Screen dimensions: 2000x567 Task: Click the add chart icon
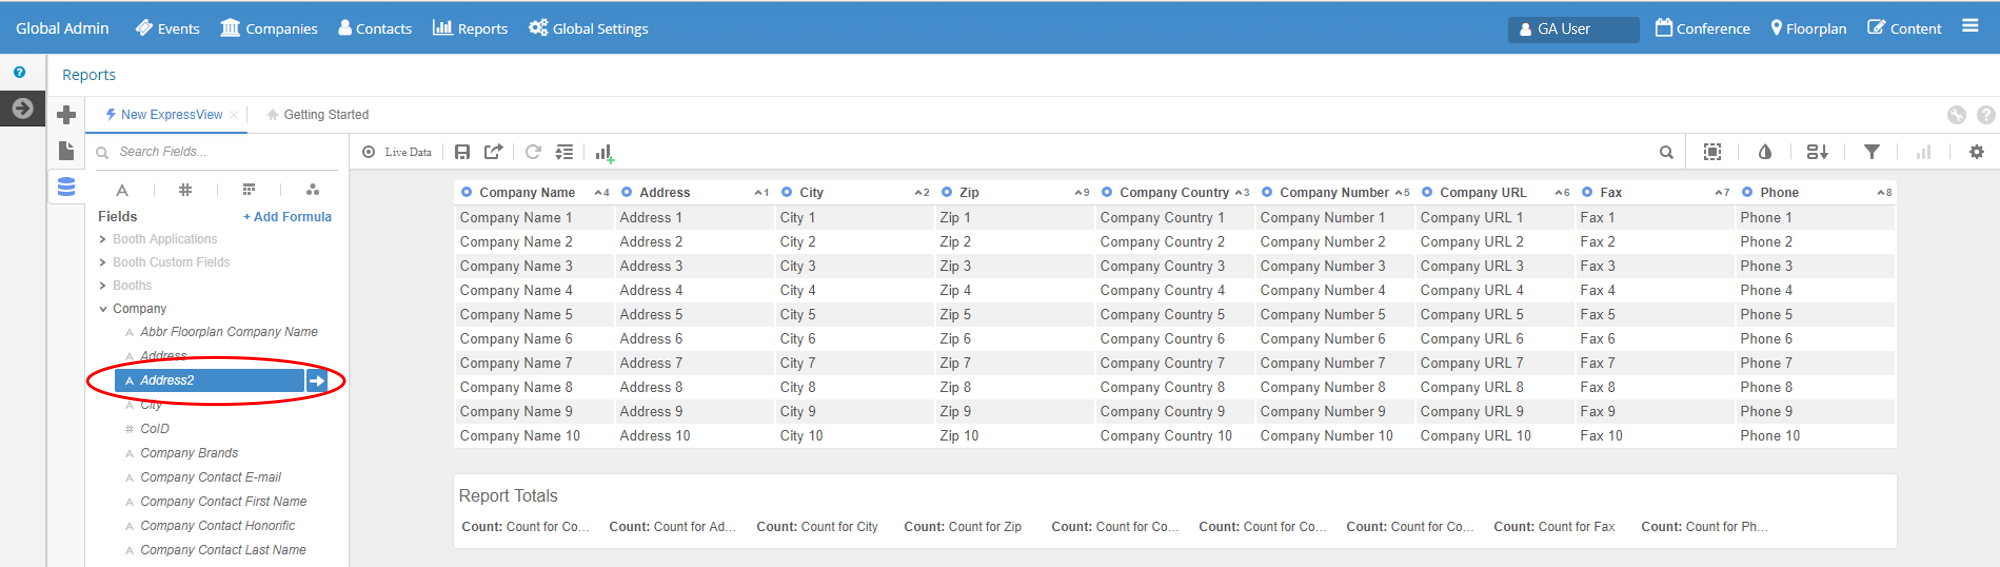click(604, 153)
